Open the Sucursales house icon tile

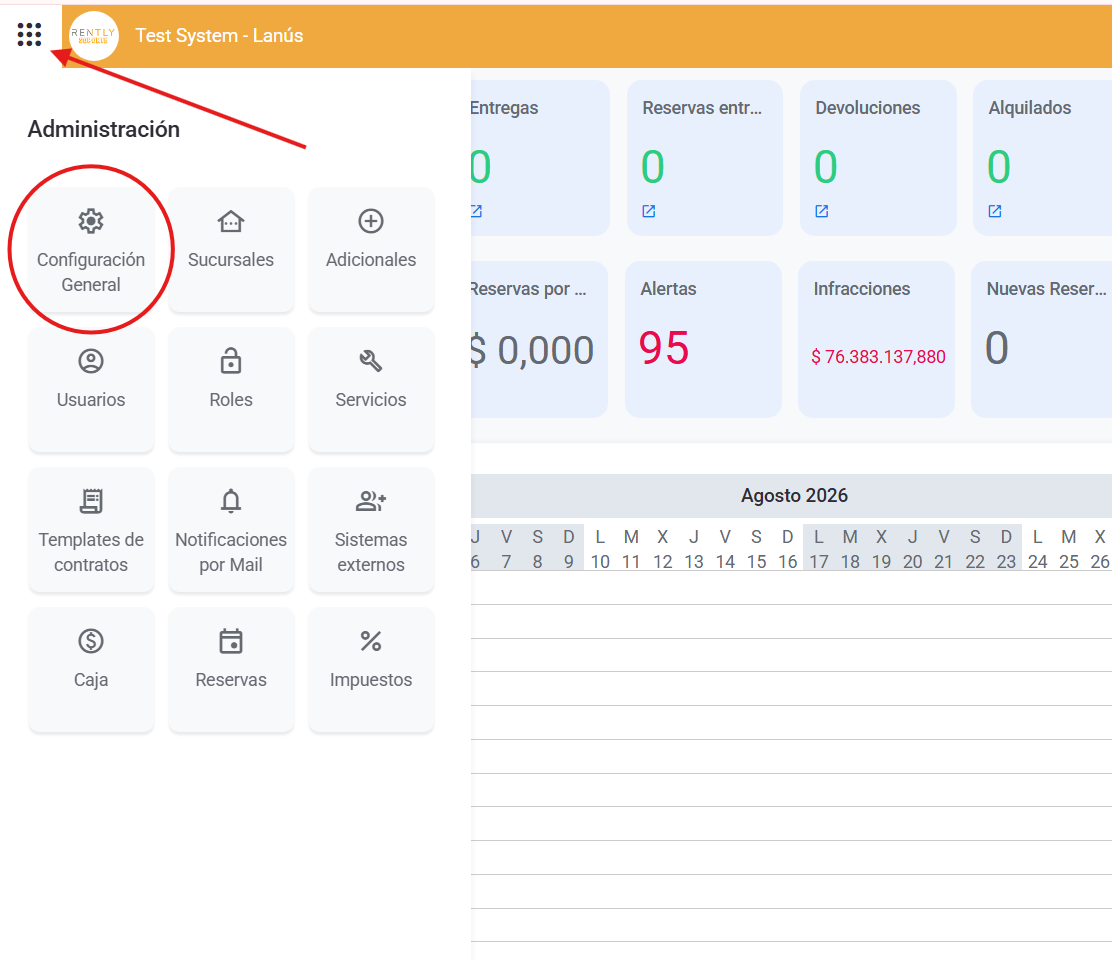[231, 250]
